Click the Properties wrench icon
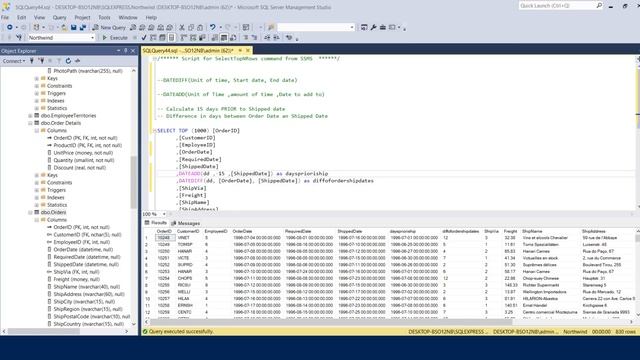 coord(373,27)
